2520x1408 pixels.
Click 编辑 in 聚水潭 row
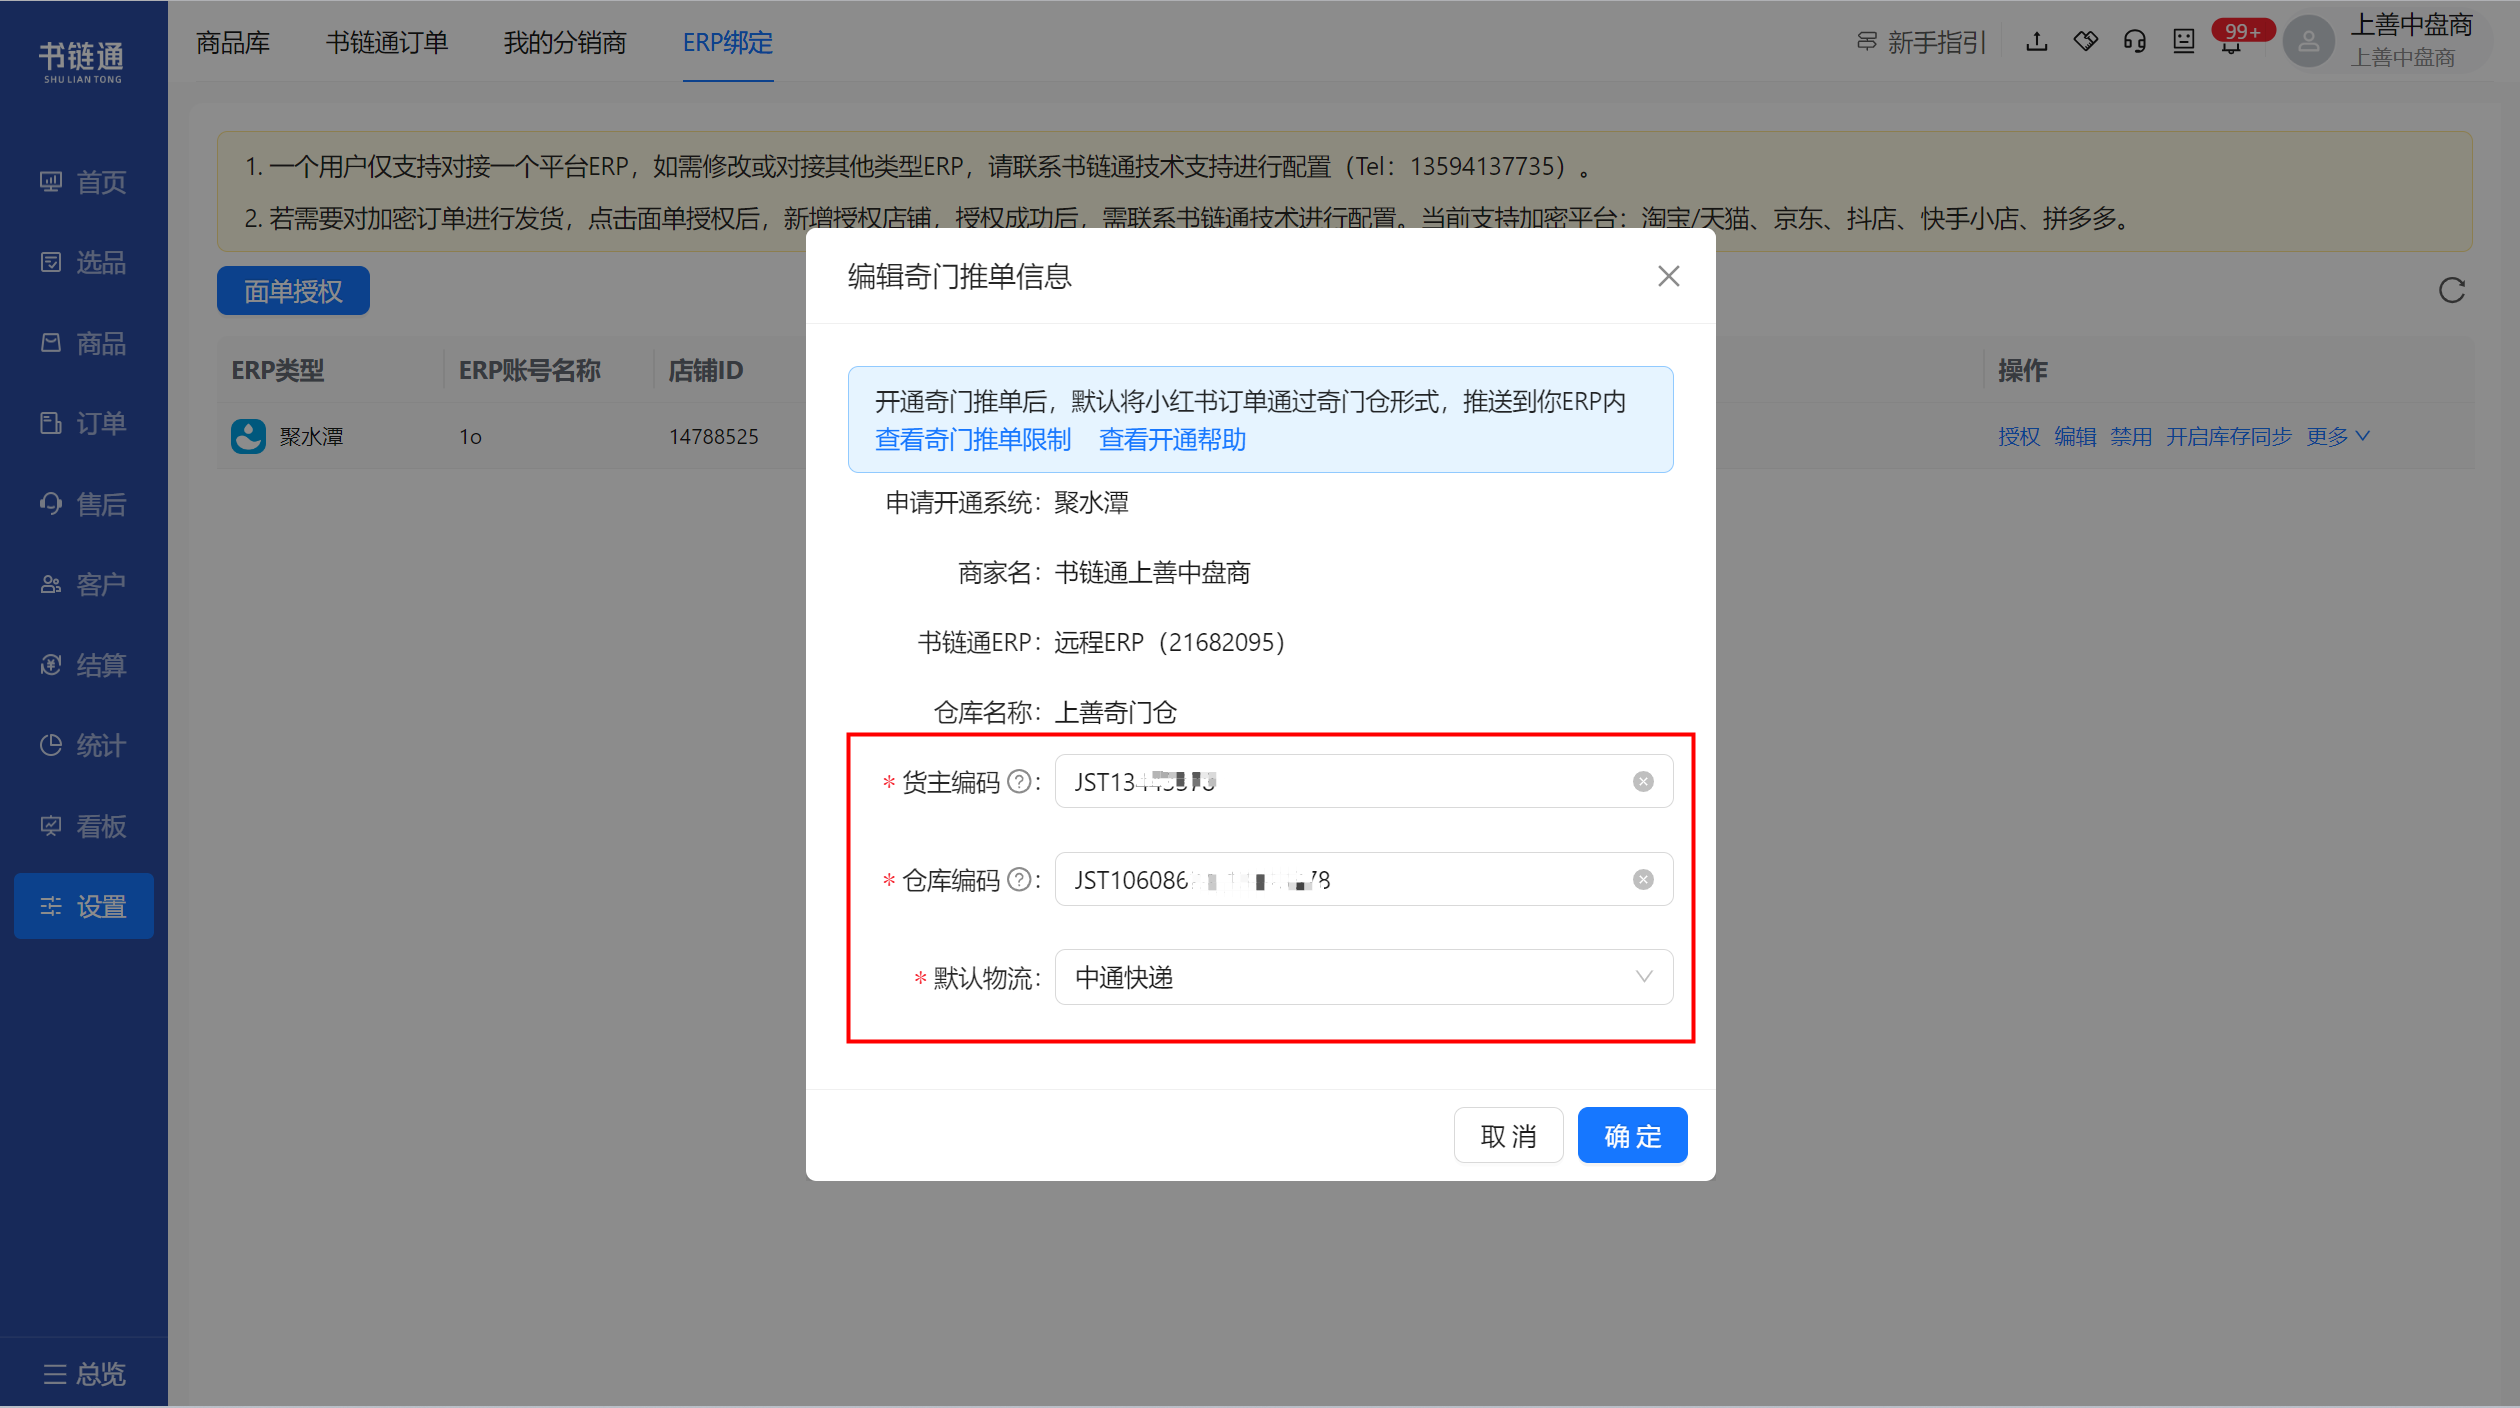coord(2074,436)
